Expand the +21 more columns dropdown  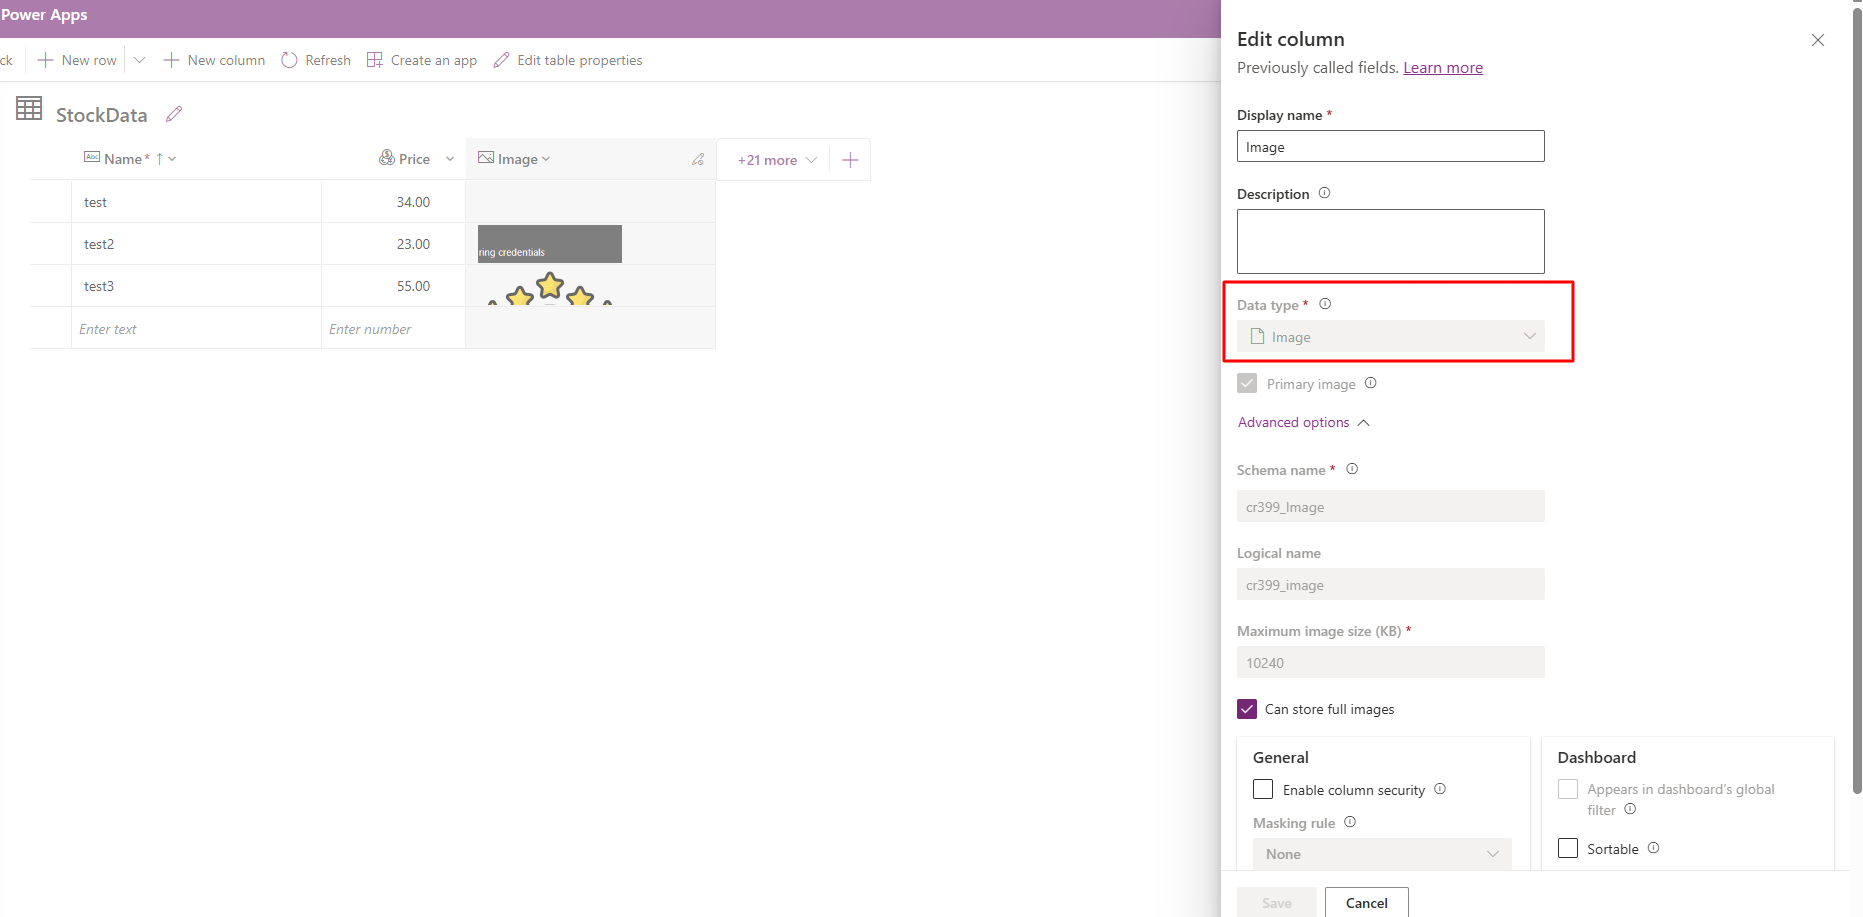777,160
